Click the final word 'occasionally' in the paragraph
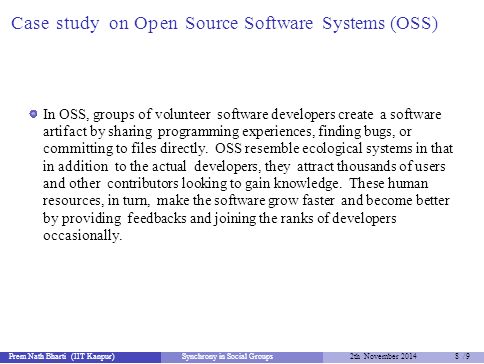The height and width of the screenshot is (364, 484). tap(81, 236)
